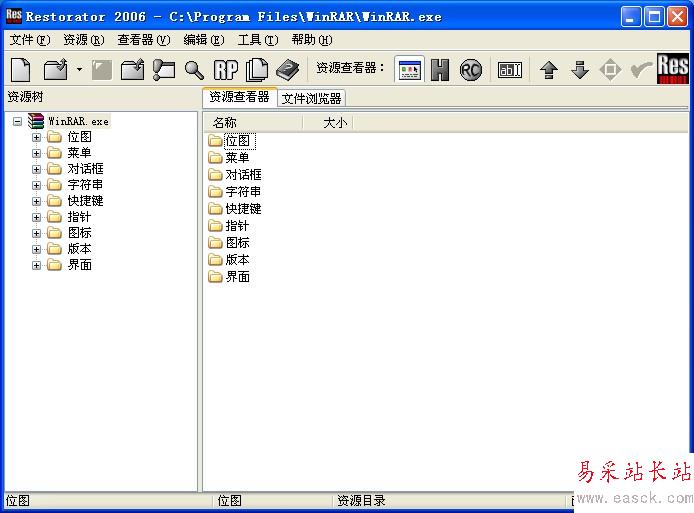Screen dimensions: 694x513
Task: Expand the 对话框 tree folder
Action: pyautogui.click(x=37, y=169)
